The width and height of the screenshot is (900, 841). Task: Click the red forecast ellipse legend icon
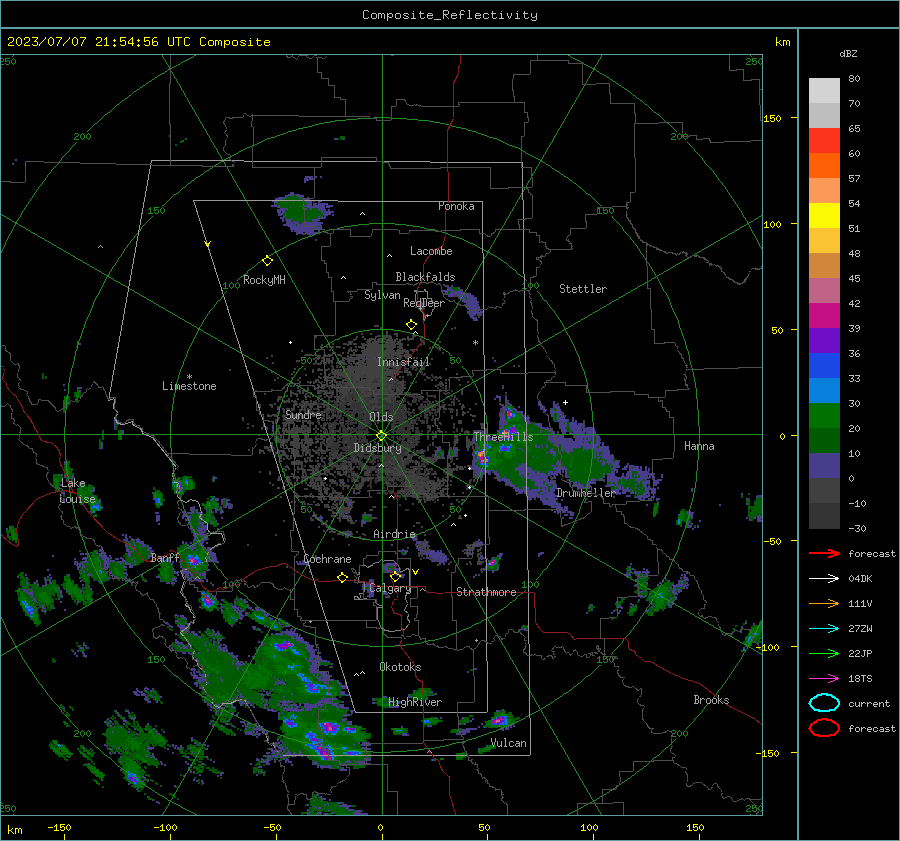(x=824, y=728)
